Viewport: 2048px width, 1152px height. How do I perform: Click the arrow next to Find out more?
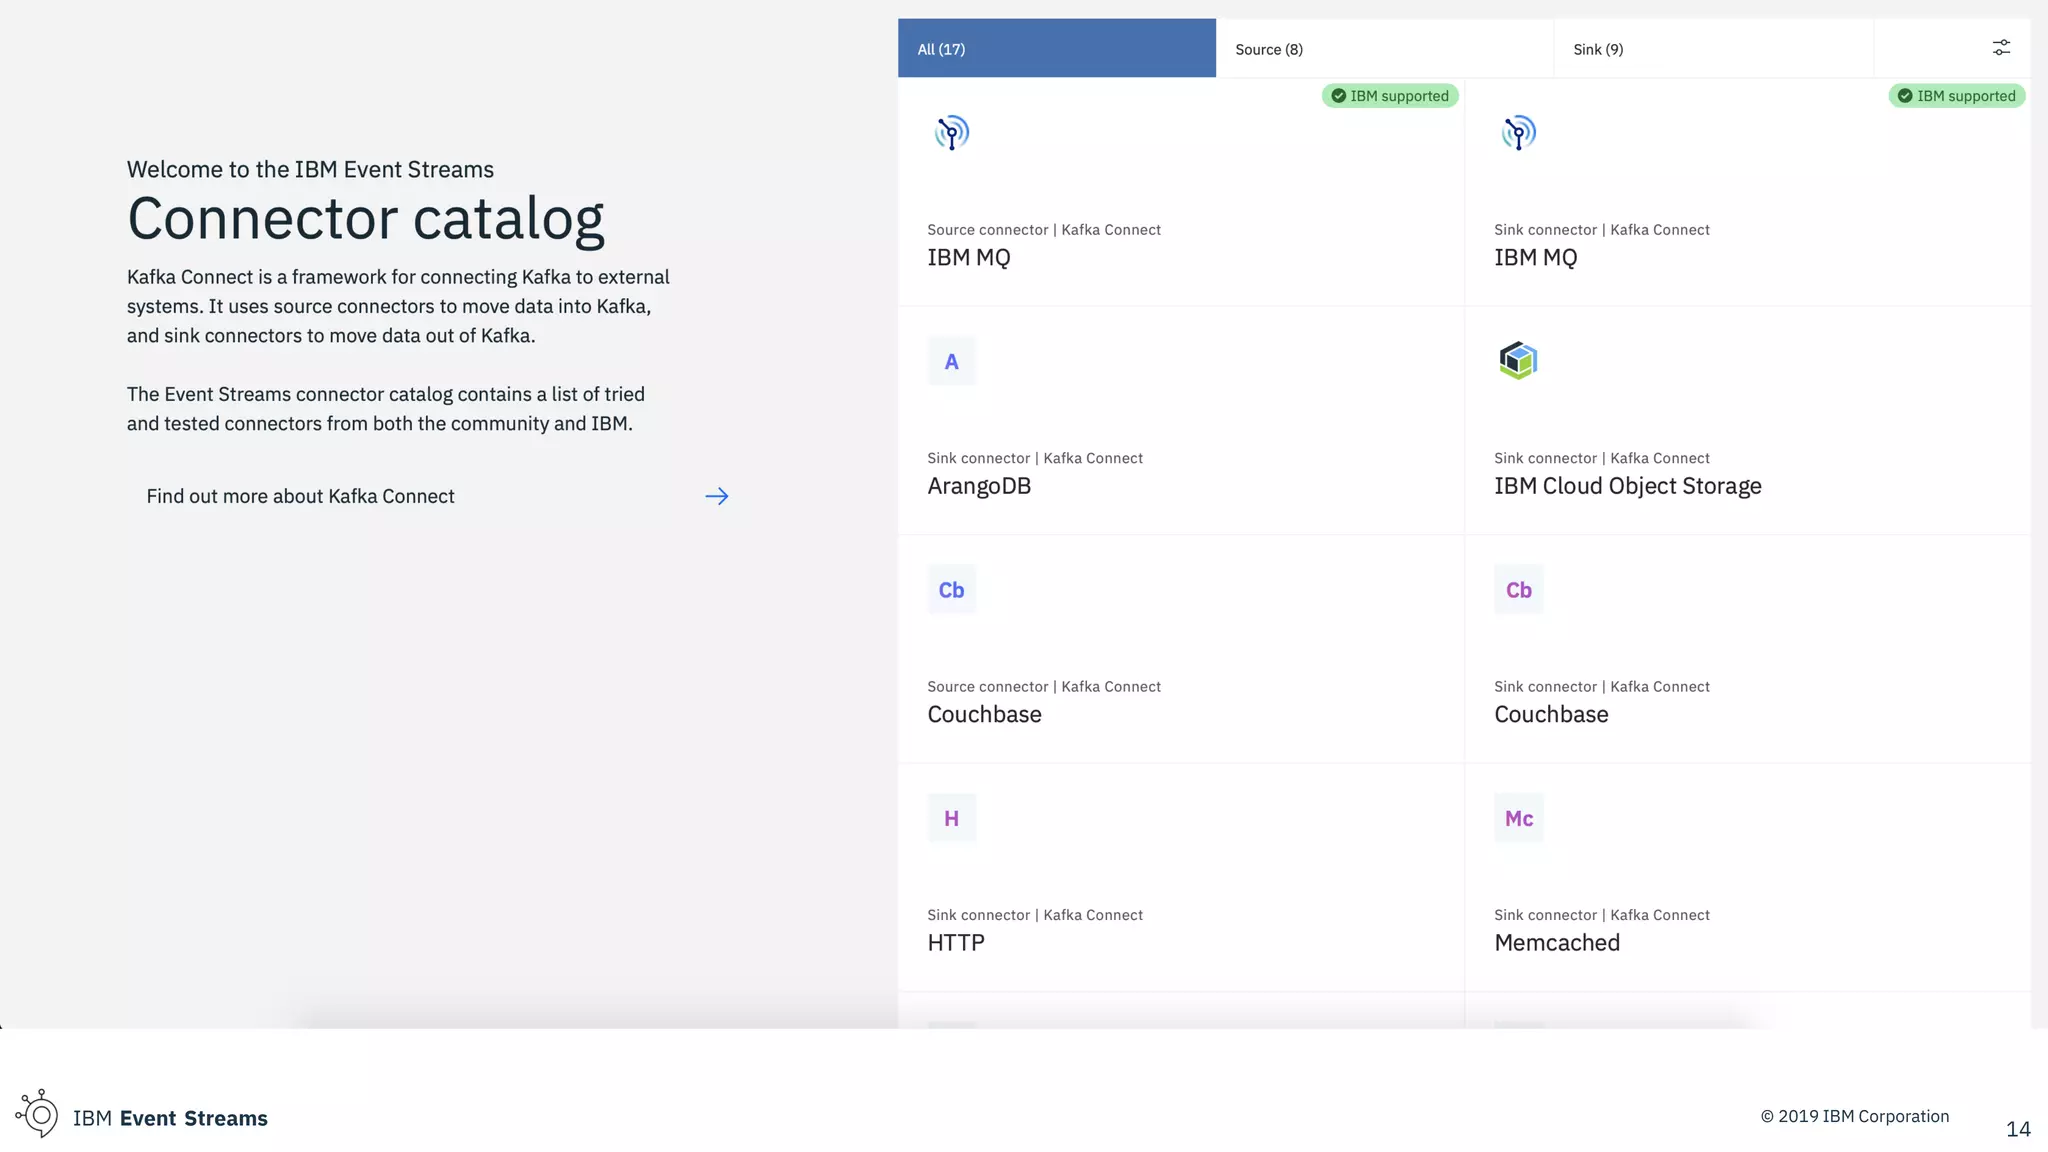pos(716,496)
